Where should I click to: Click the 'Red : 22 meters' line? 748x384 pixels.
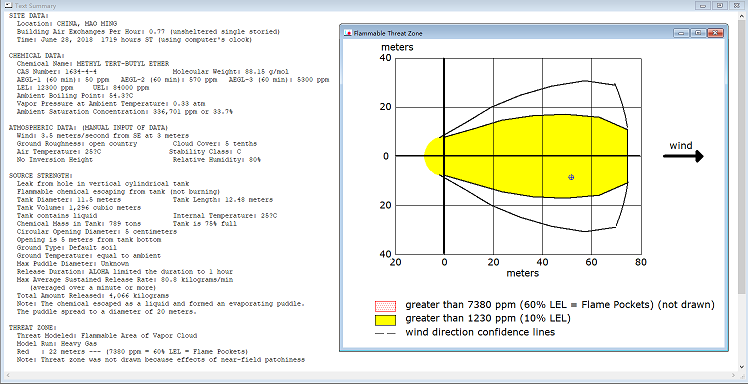[x=132, y=352]
